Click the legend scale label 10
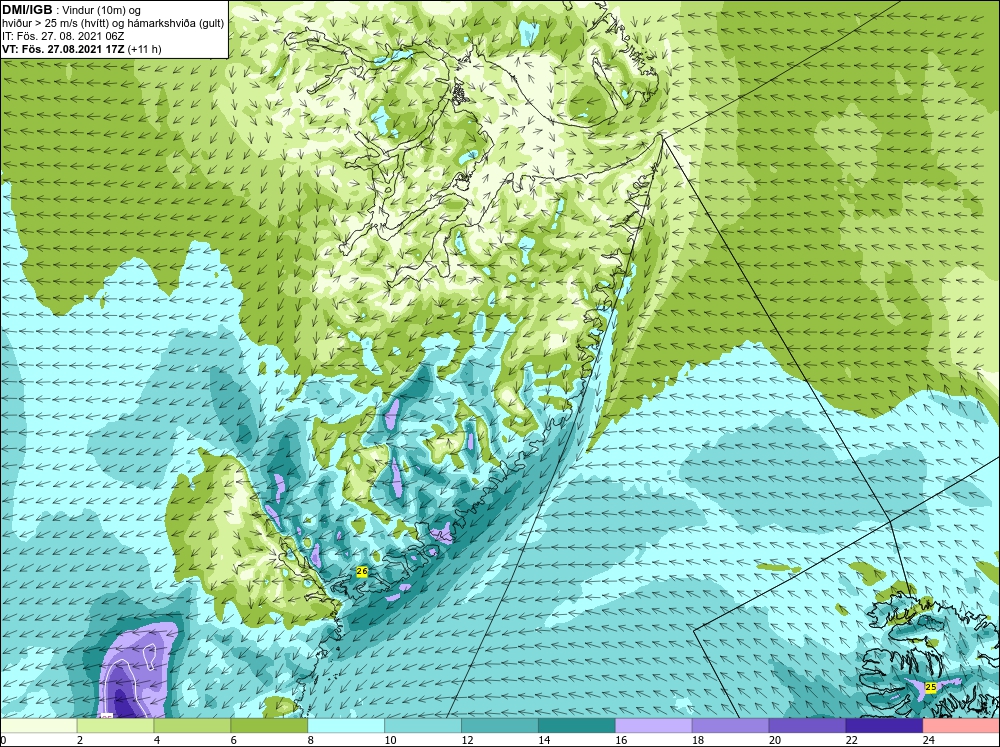1000x747 pixels. [390, 740]
